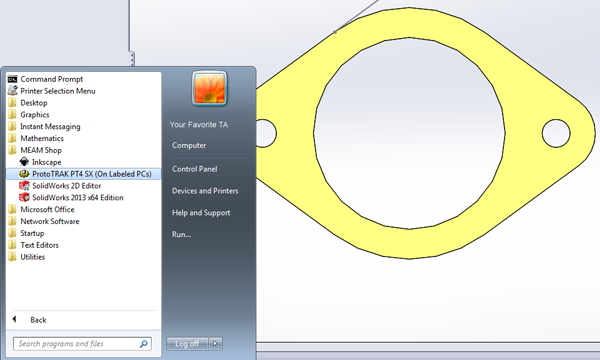Viewport: 600px width, 360px height.
Task: Click the Log off button
Action: (188, 344)
